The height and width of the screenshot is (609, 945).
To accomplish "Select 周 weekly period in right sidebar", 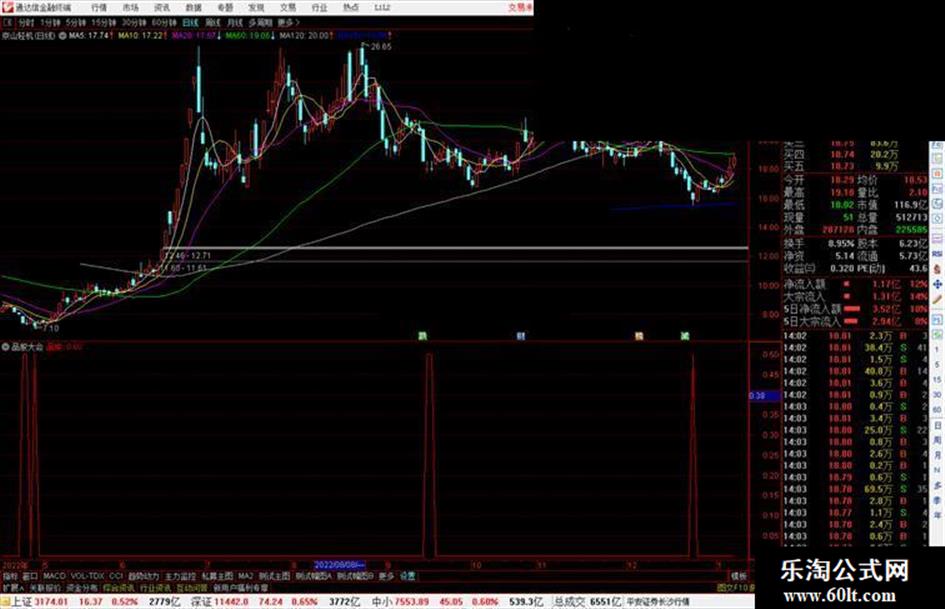I will (937, 440).
